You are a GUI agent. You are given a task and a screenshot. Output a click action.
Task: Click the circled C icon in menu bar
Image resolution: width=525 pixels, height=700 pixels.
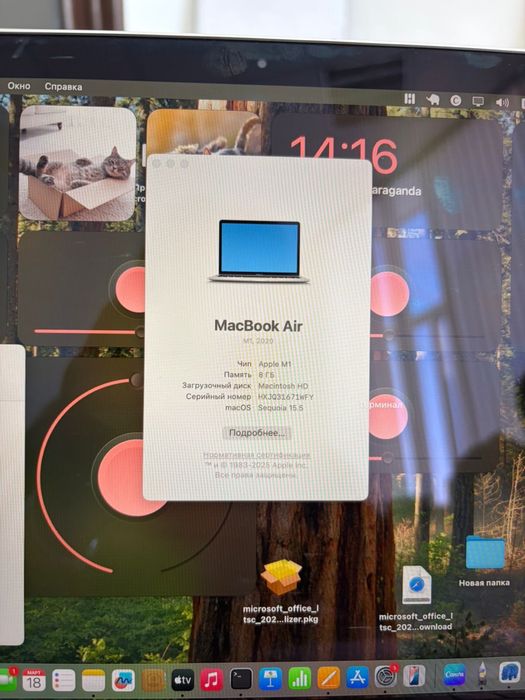pyautogui.click(x=455, y=100)
